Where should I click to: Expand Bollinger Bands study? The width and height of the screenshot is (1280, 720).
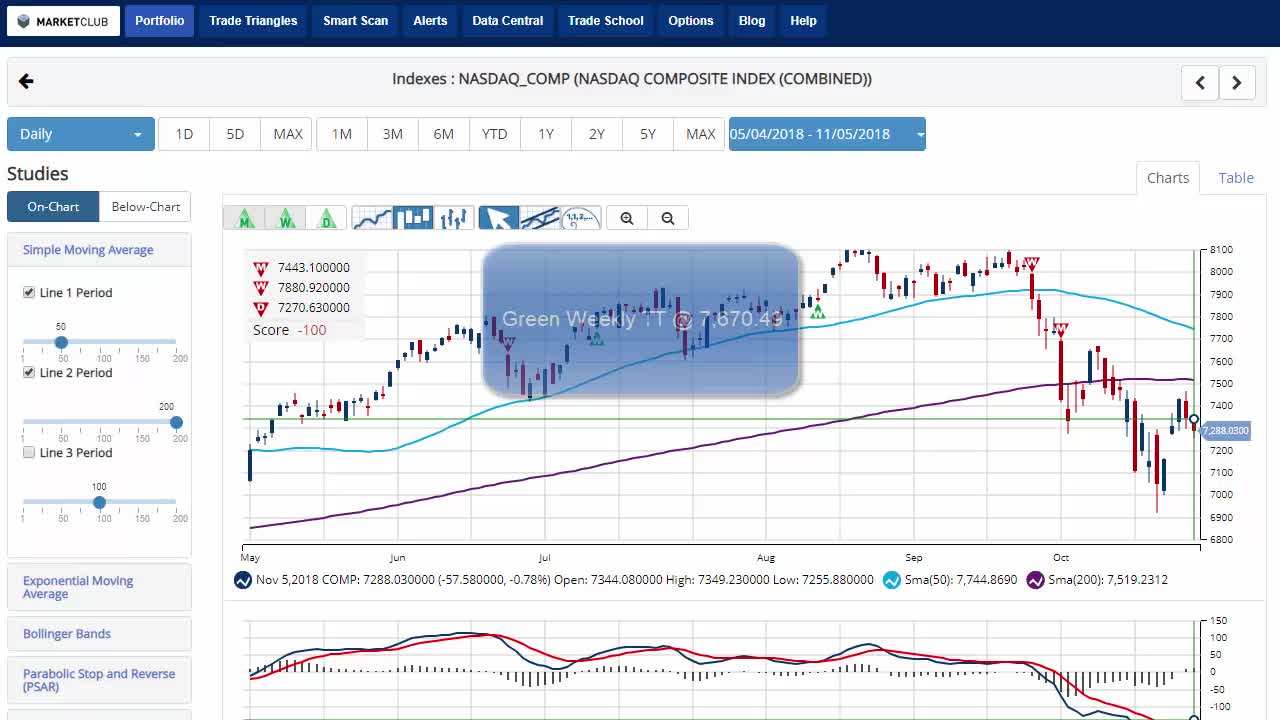click(99, 634)
